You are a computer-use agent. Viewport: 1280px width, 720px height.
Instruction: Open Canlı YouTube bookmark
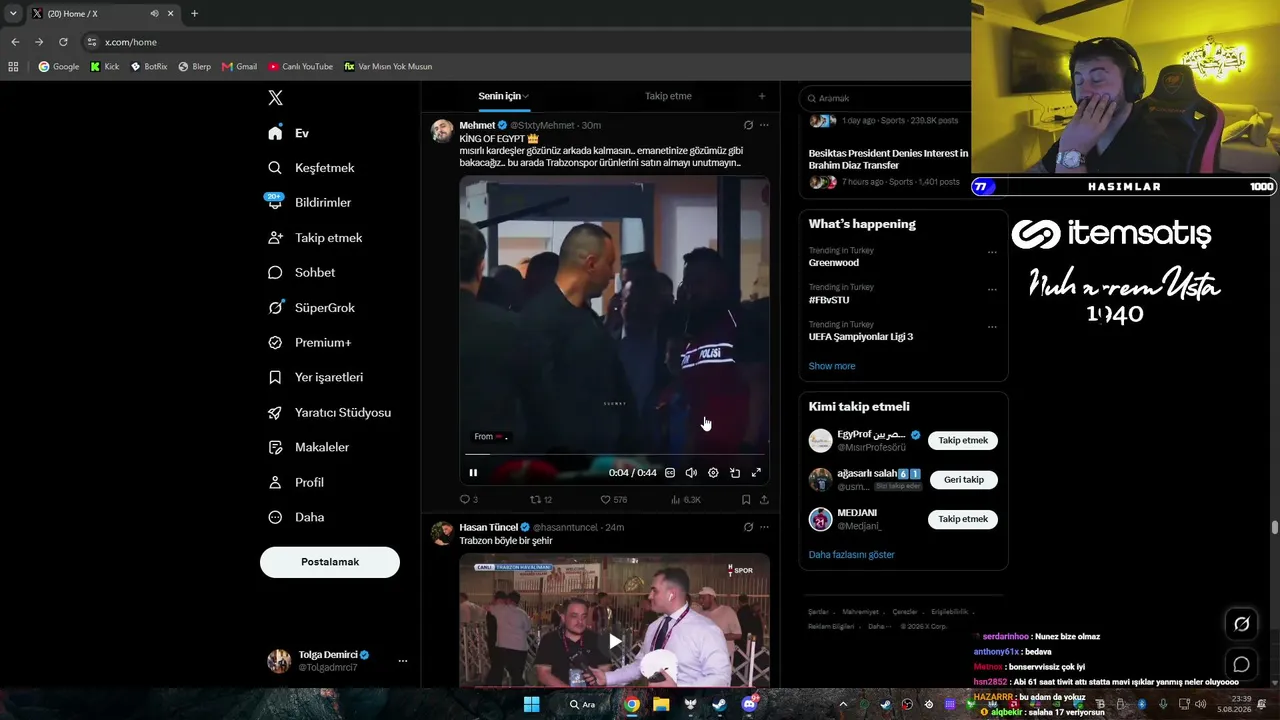point(300,67)
